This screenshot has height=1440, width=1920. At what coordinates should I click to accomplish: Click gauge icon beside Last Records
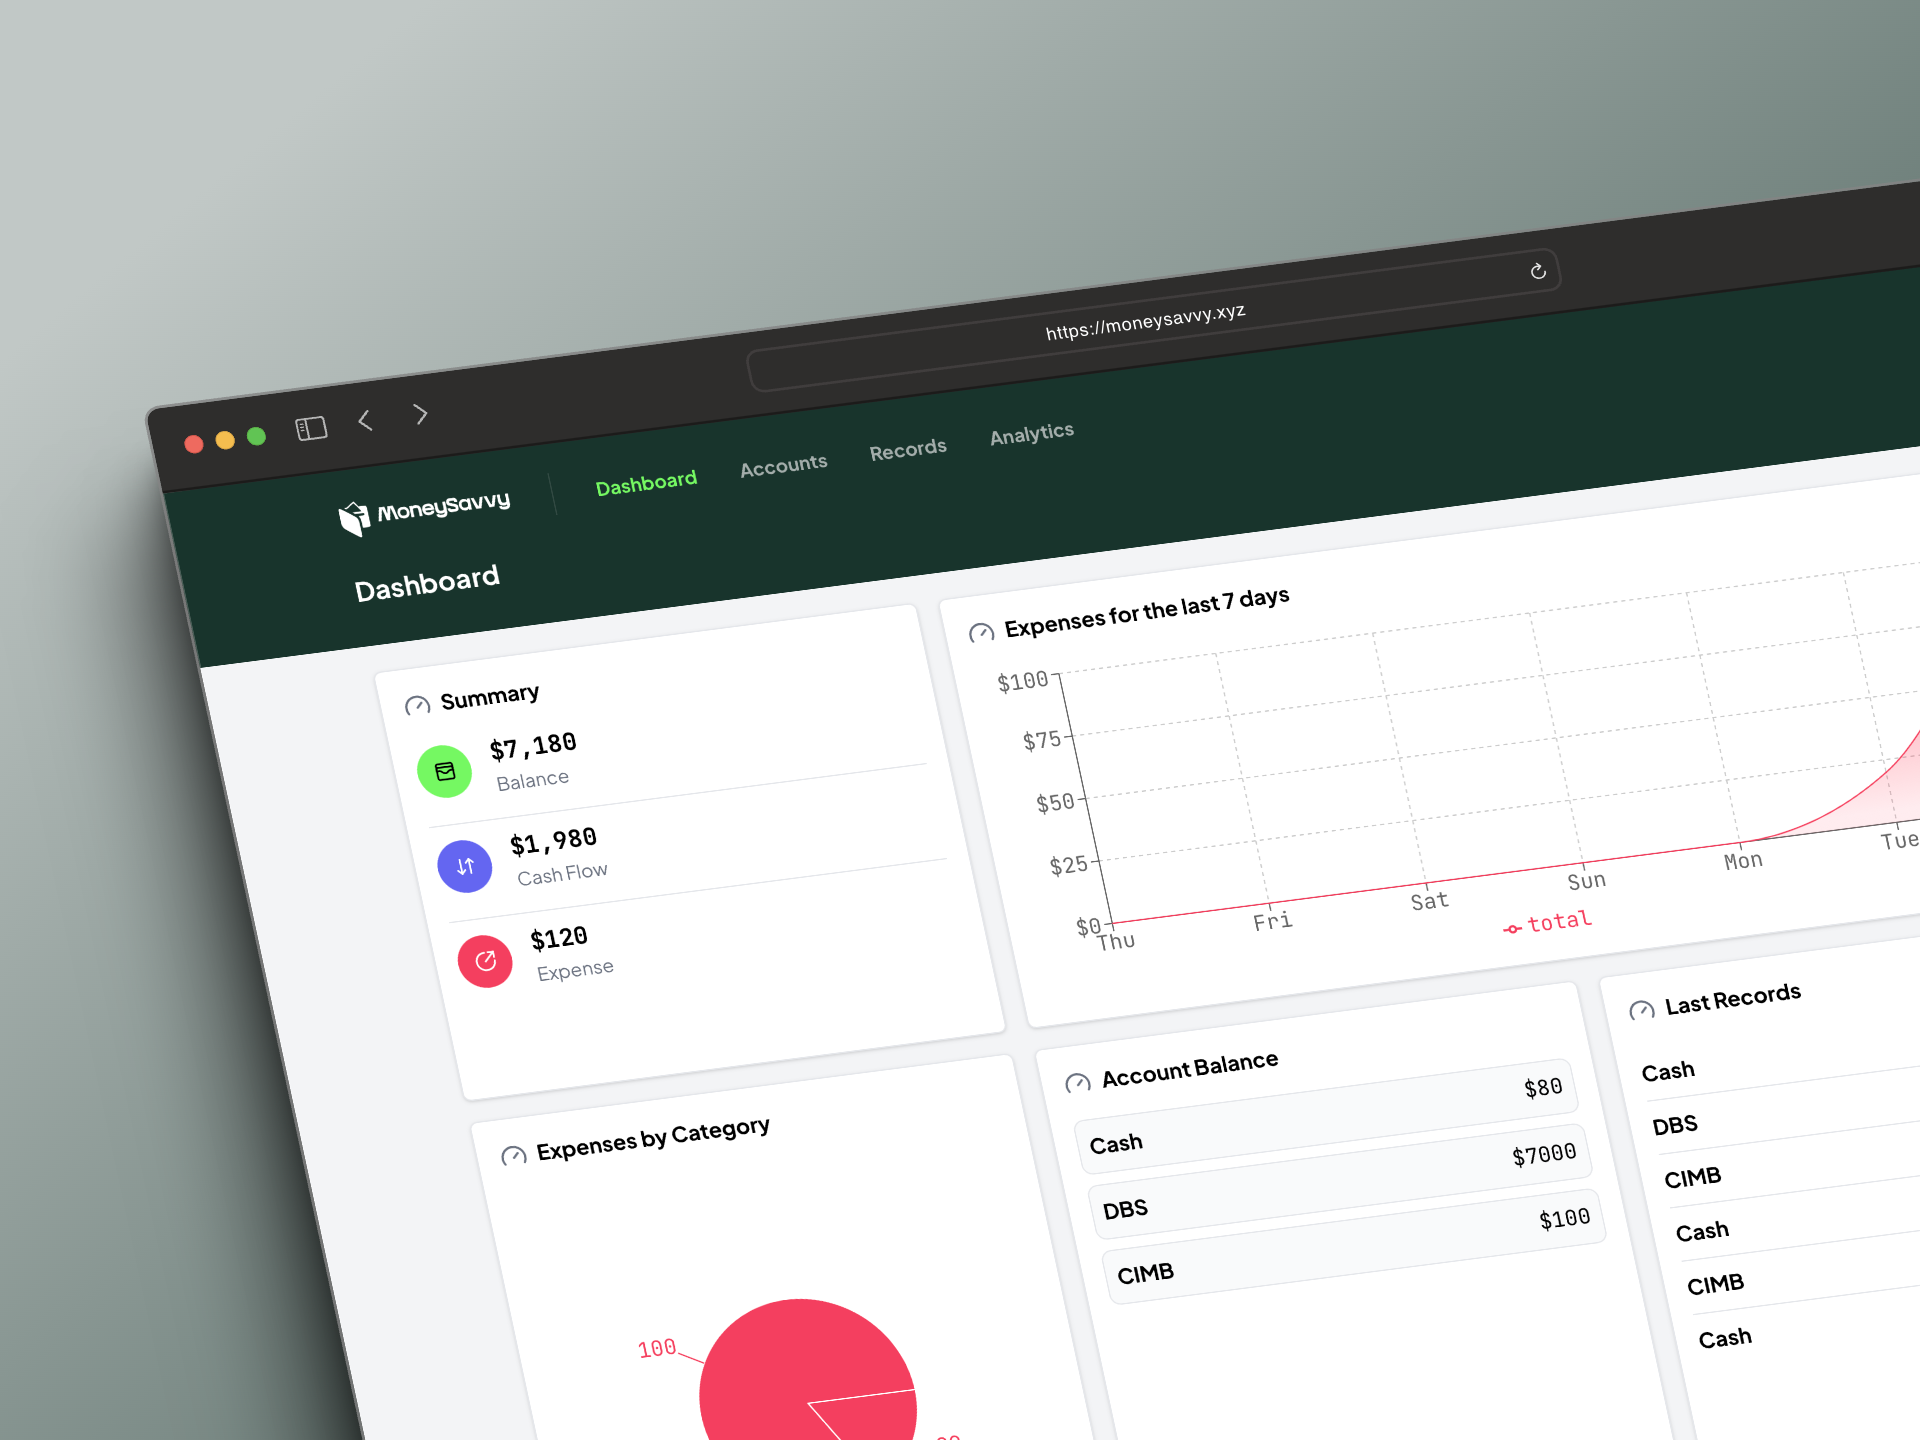pos(1641,1010)
